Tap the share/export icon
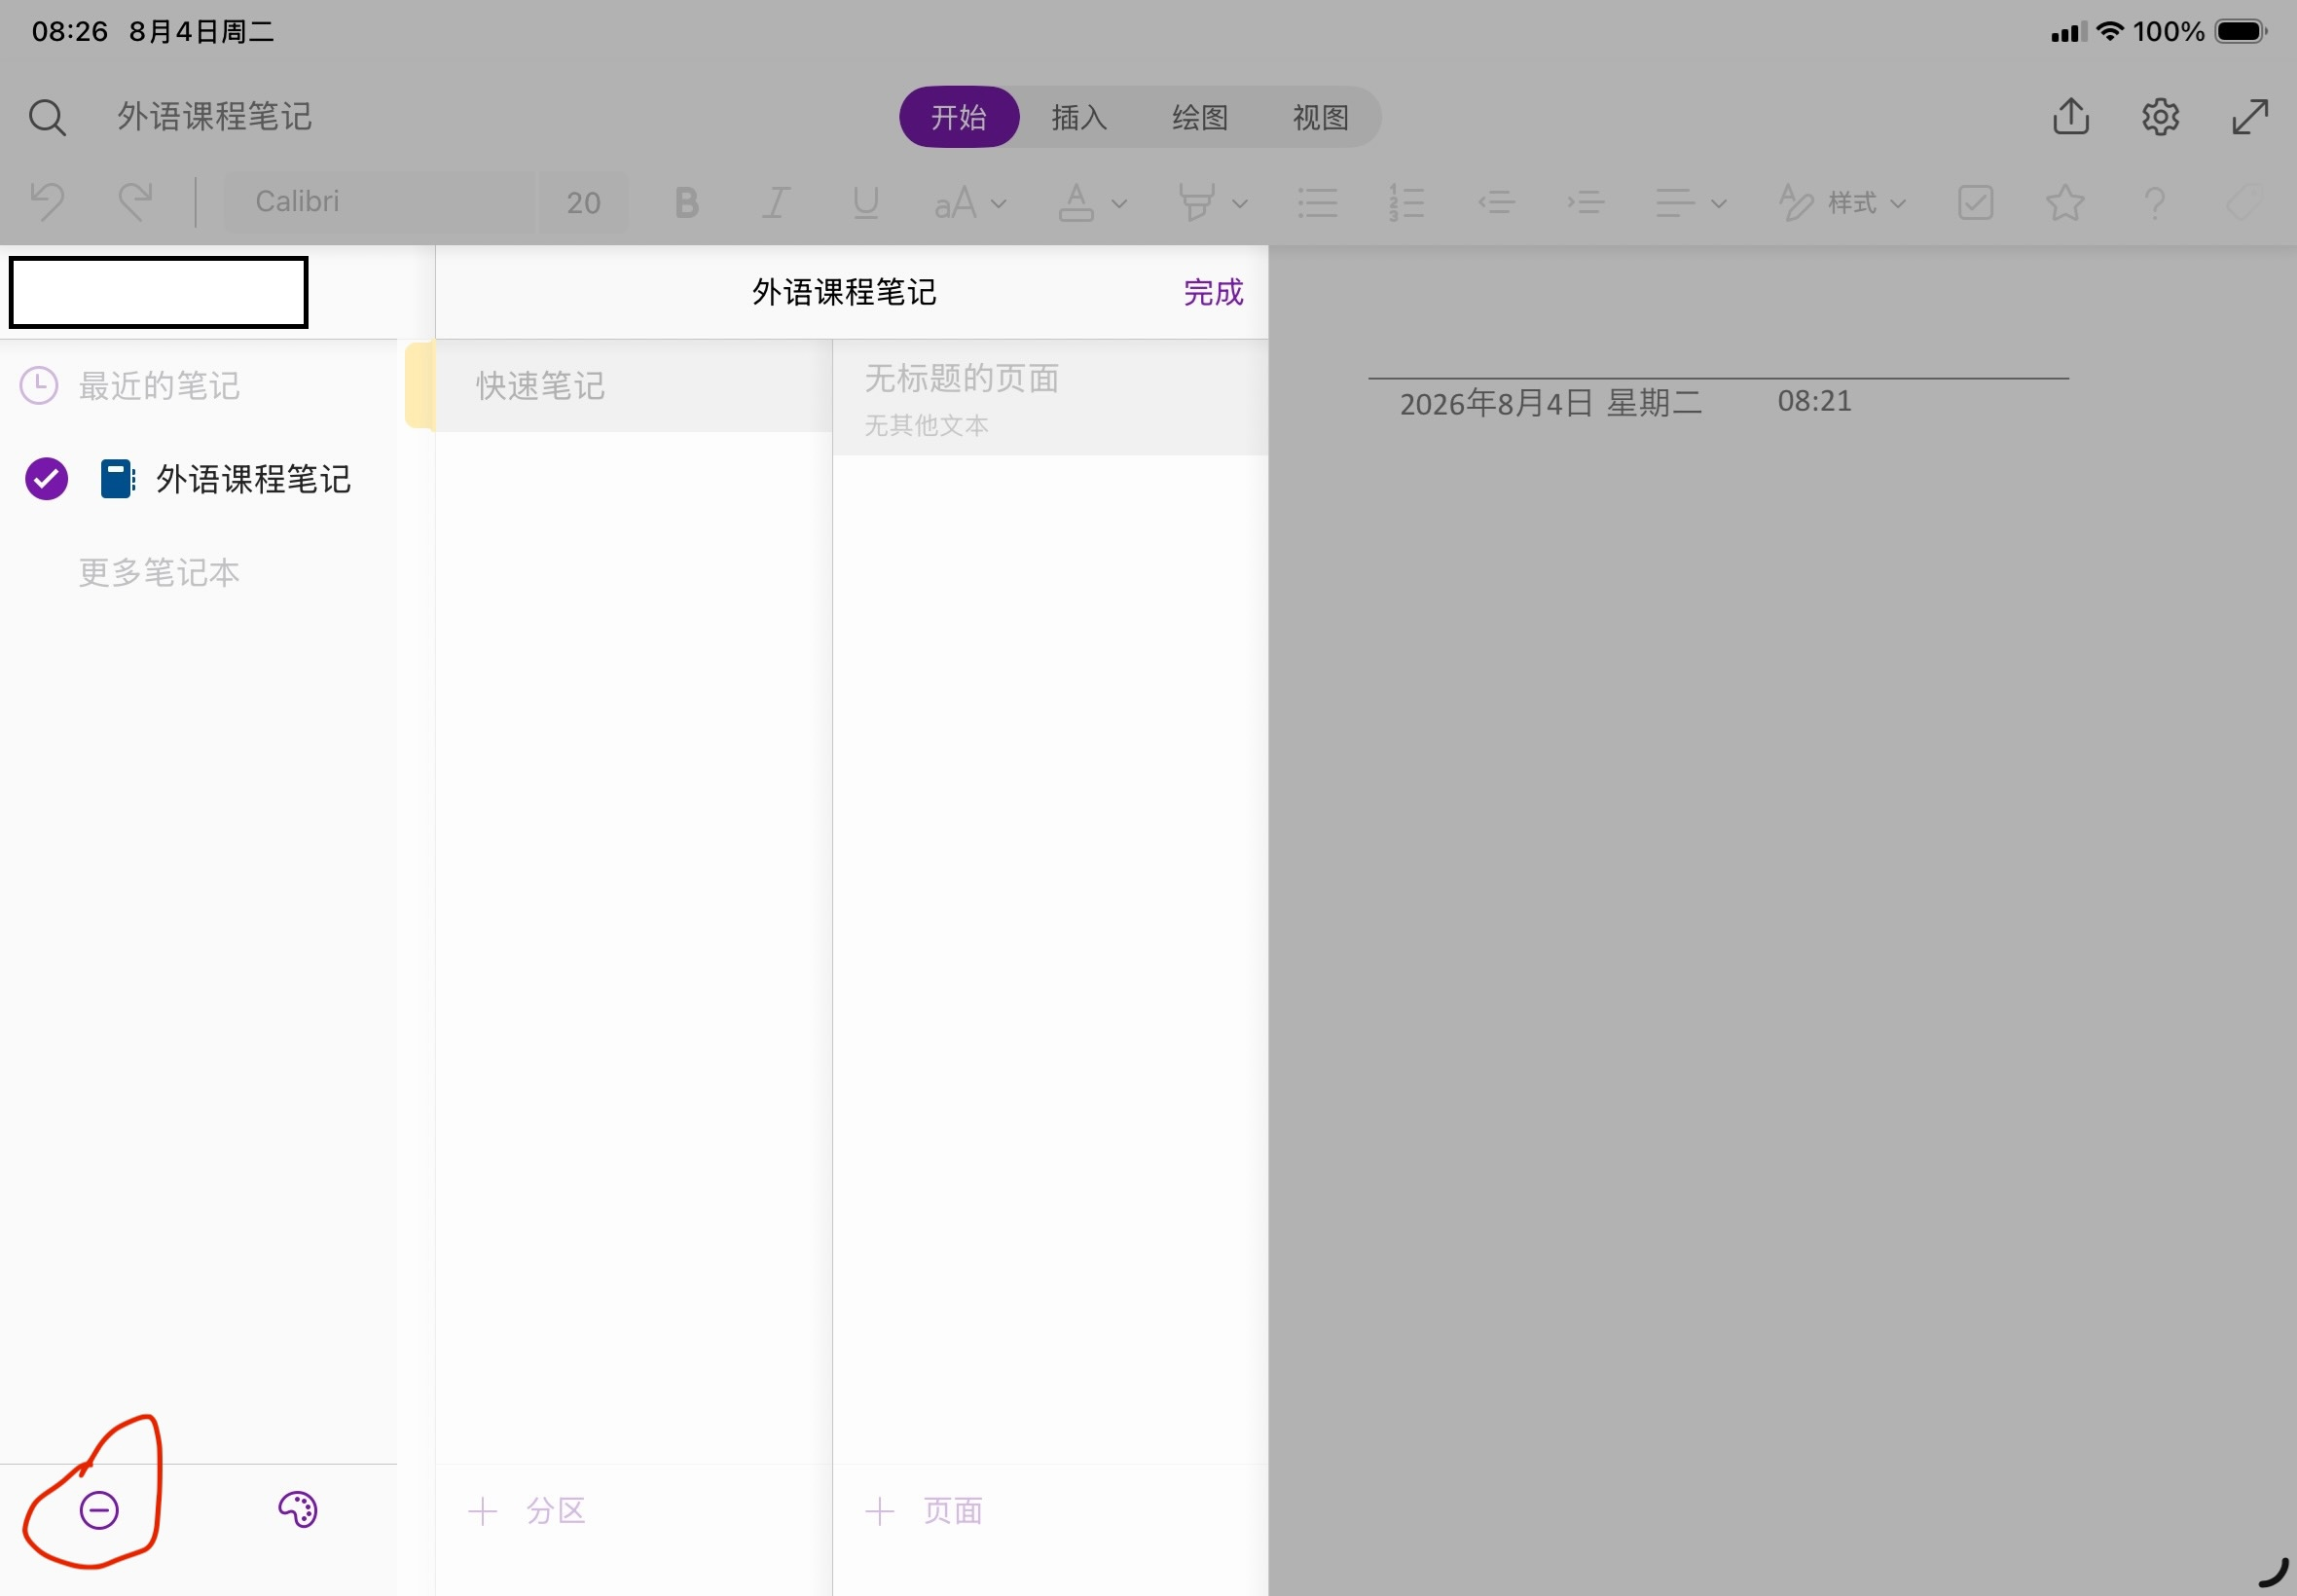 [2071, 116]
